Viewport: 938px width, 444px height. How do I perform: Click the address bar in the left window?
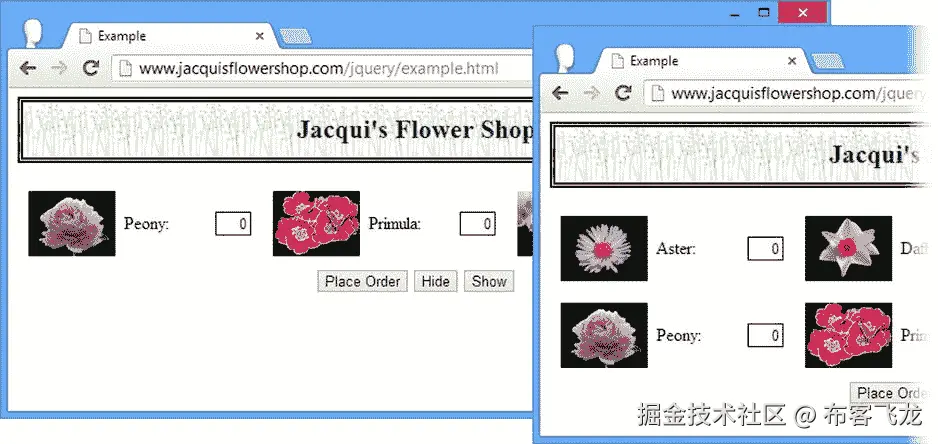click(x=322, y=68)
